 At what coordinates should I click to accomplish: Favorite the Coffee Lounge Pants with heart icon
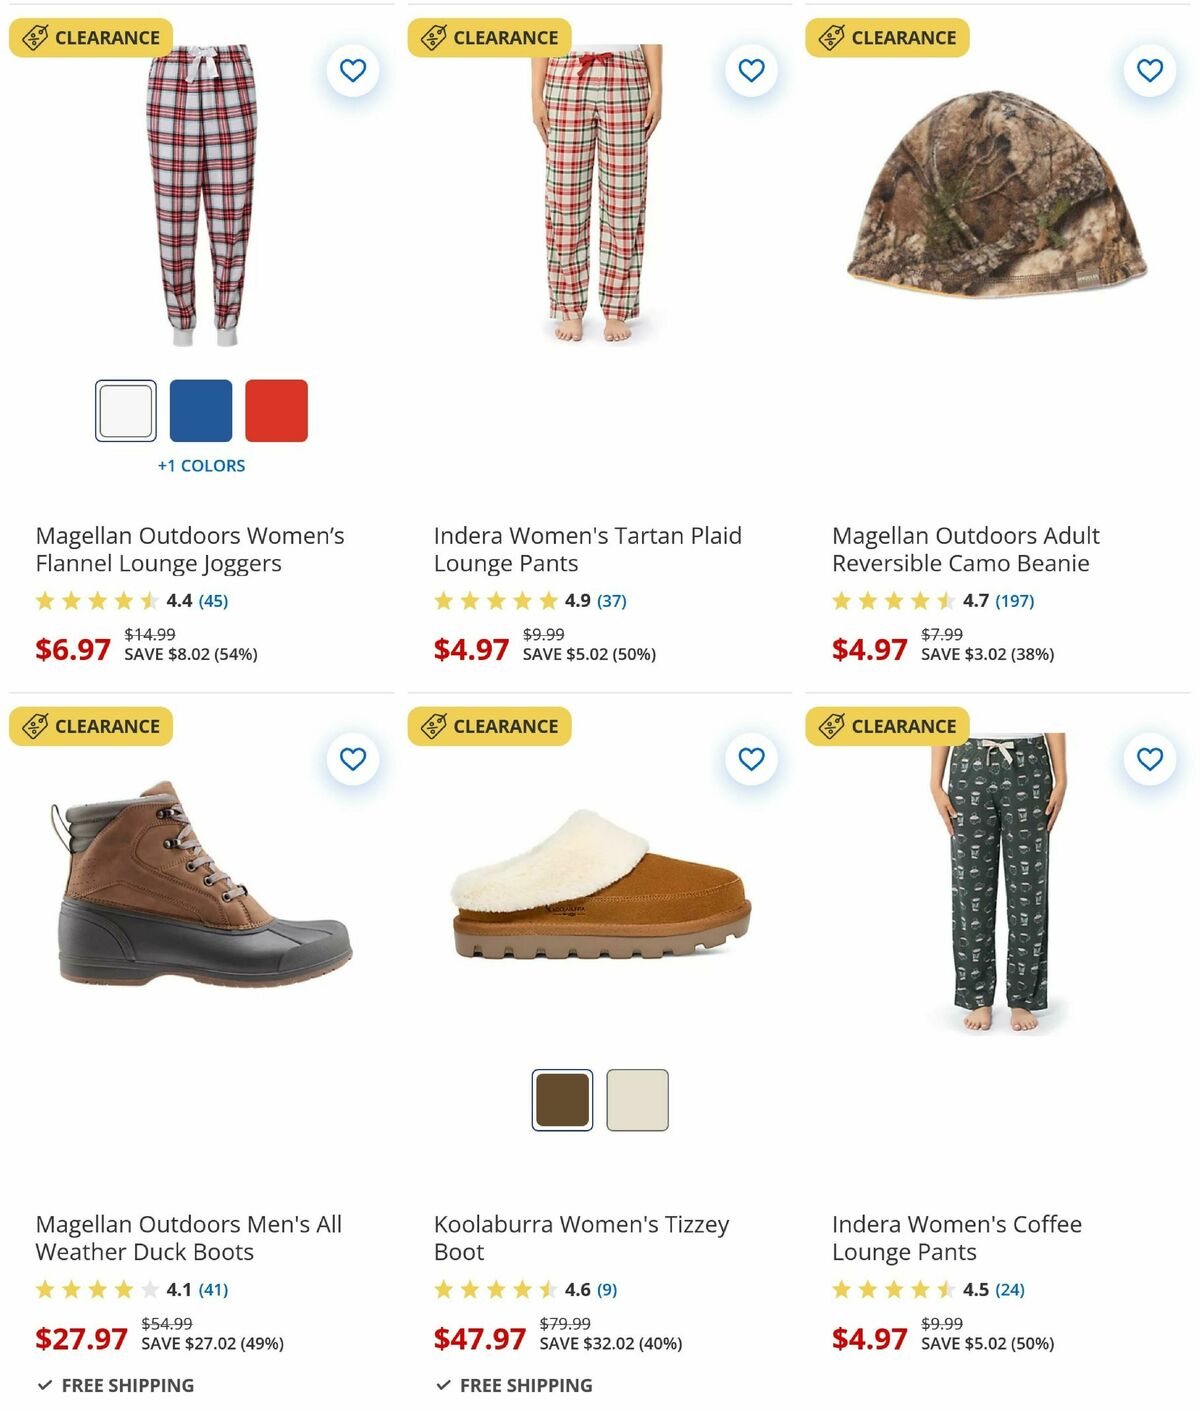click(1150, 760)
